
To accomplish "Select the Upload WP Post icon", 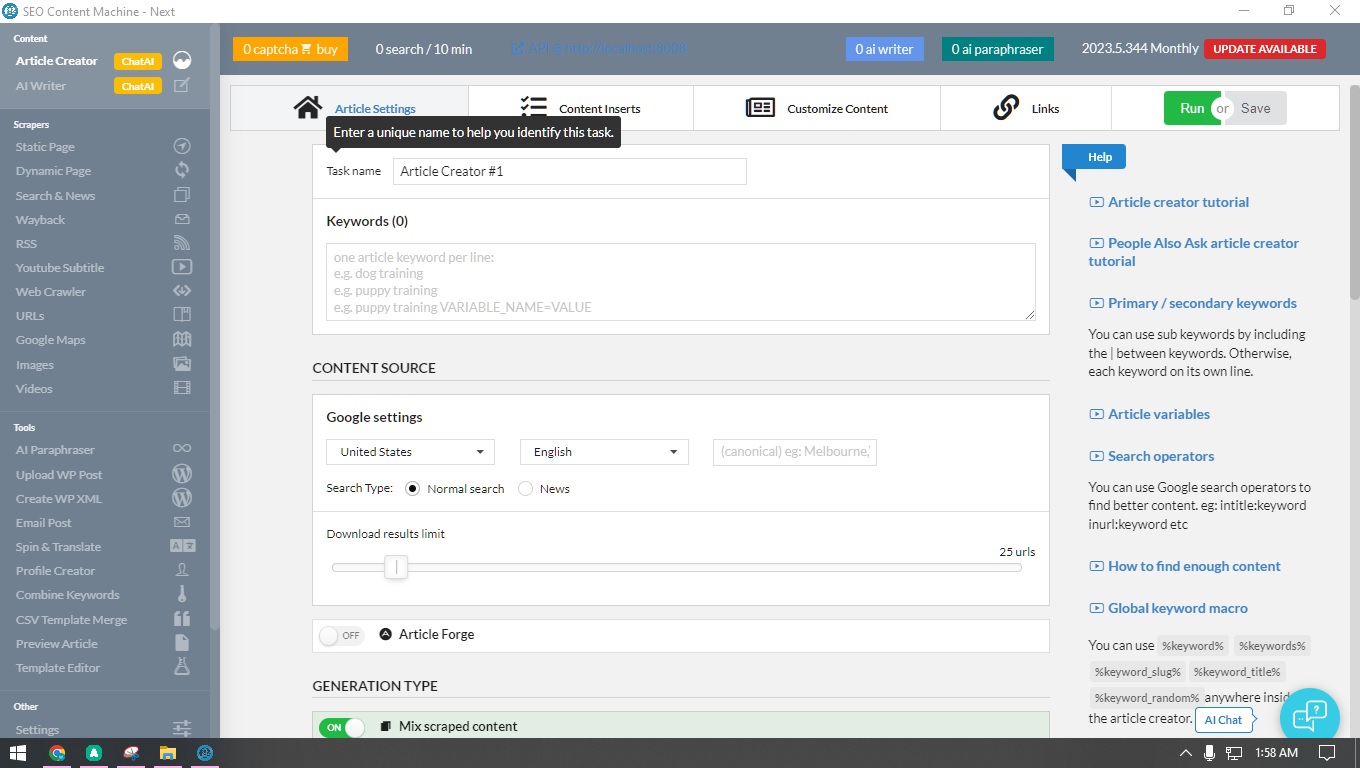I will [182, 474].
